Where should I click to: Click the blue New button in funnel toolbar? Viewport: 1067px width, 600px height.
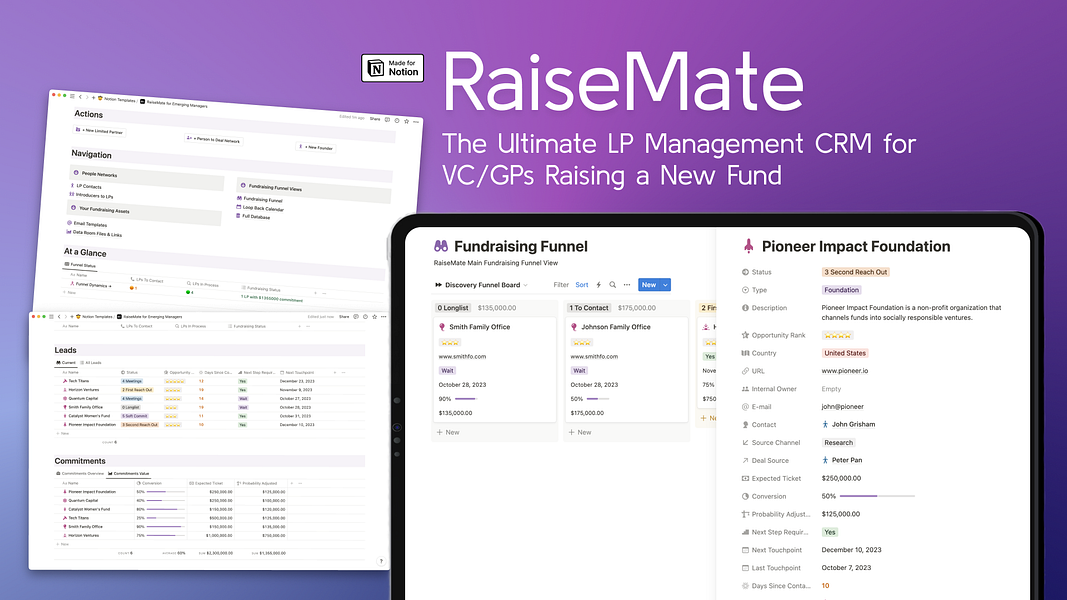click(x=649, y=285)
